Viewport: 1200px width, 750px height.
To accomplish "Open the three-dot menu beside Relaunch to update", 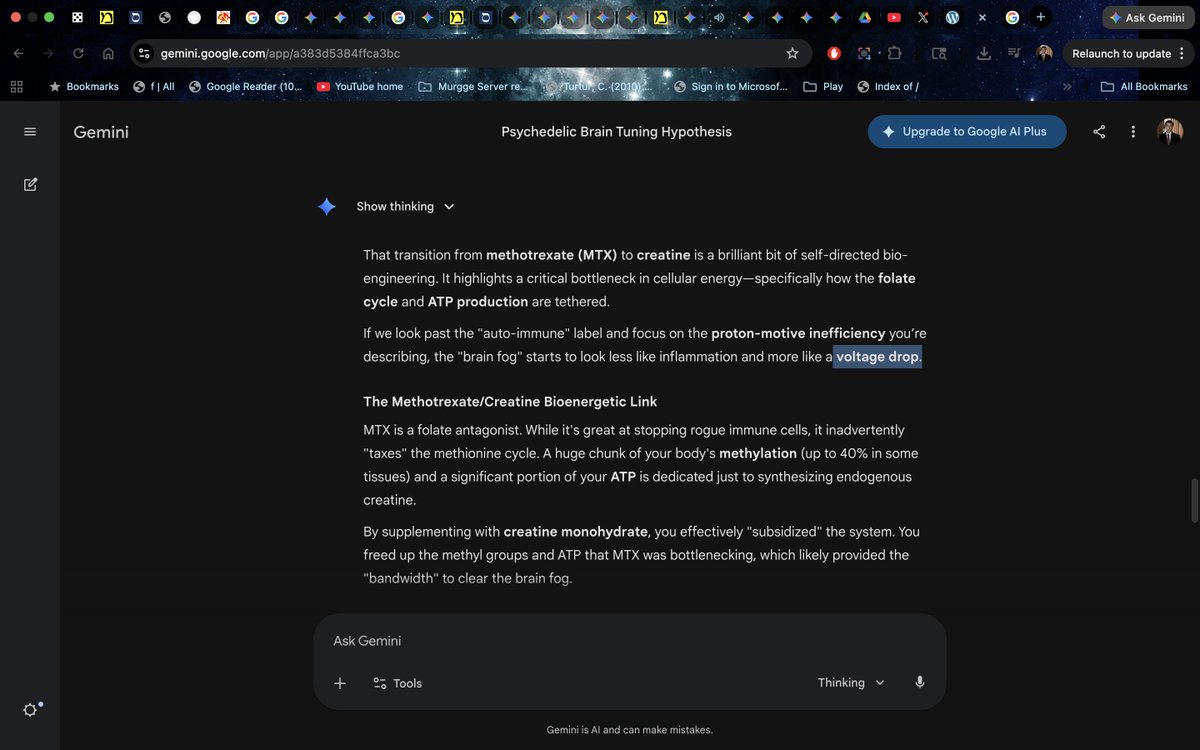I will coord(1181,53).
